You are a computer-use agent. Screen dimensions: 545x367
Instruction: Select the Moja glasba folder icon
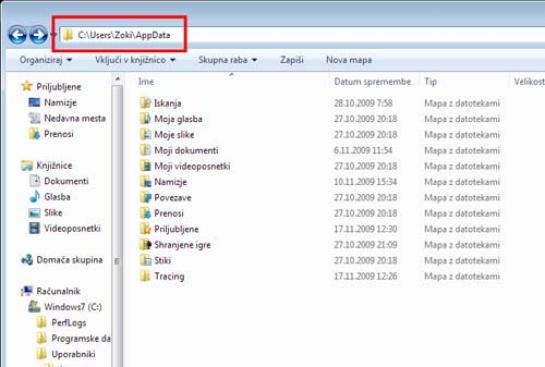(x=146, y=119)
